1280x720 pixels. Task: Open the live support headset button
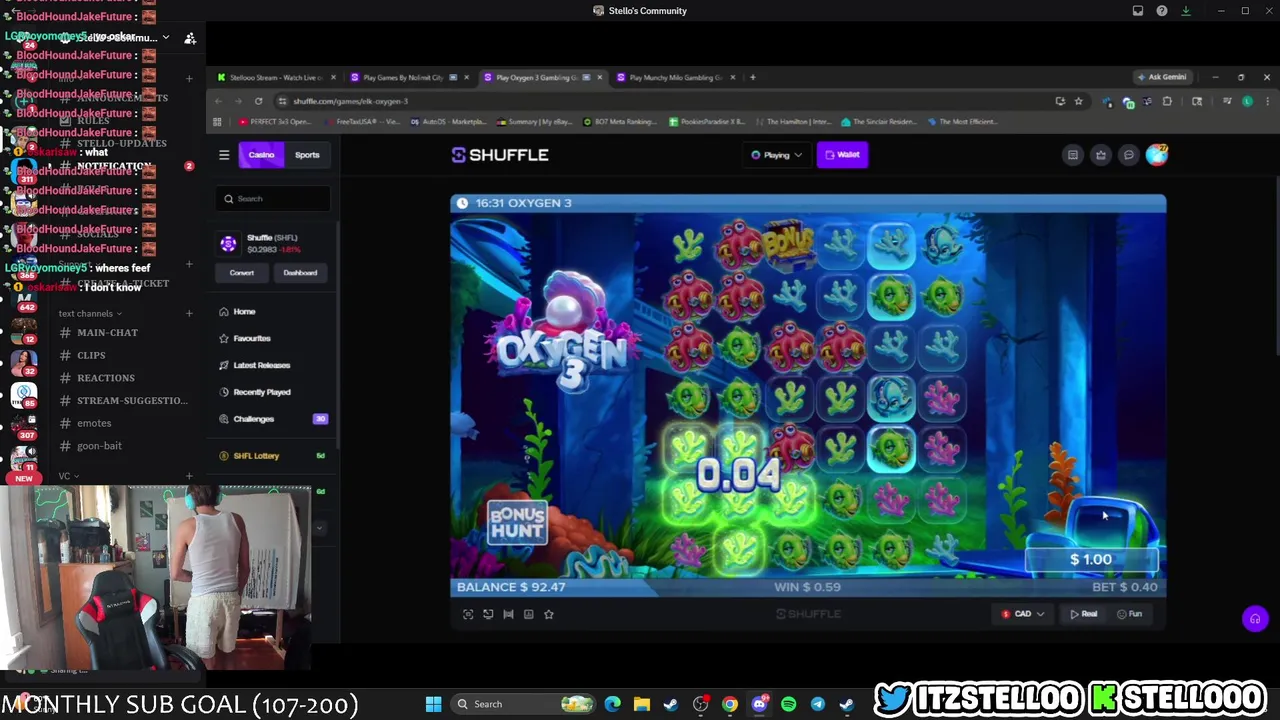click(1255, 619)
